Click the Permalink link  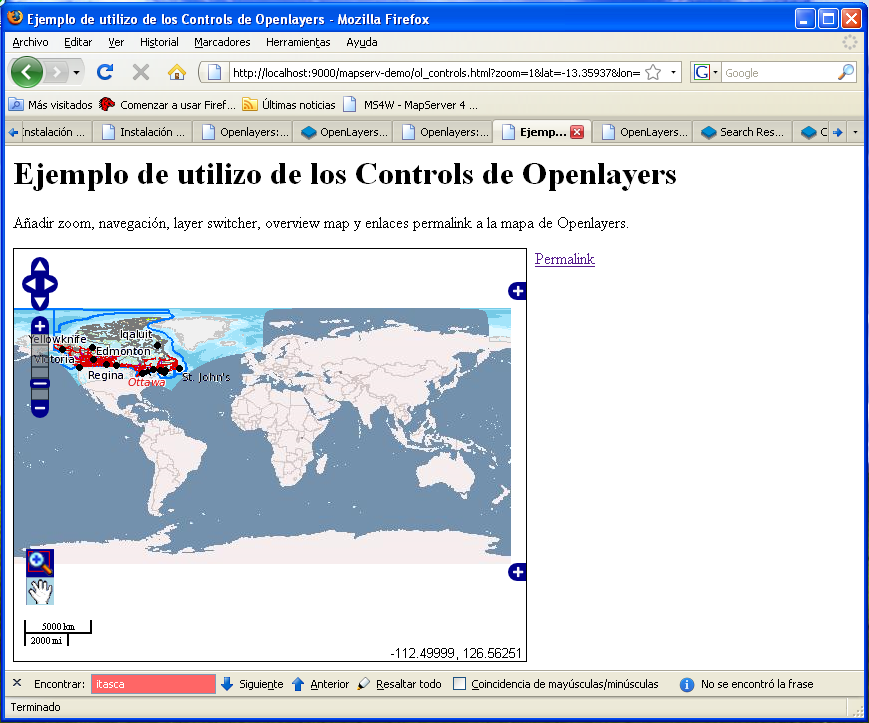(564, 259)
